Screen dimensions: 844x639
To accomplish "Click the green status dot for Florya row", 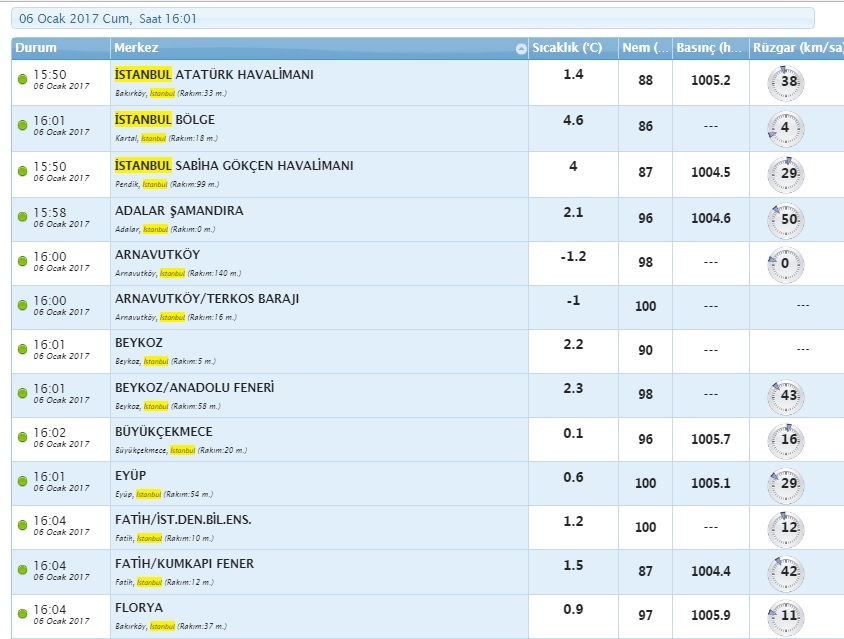I will pyautogui.click(x=22, y=614).
